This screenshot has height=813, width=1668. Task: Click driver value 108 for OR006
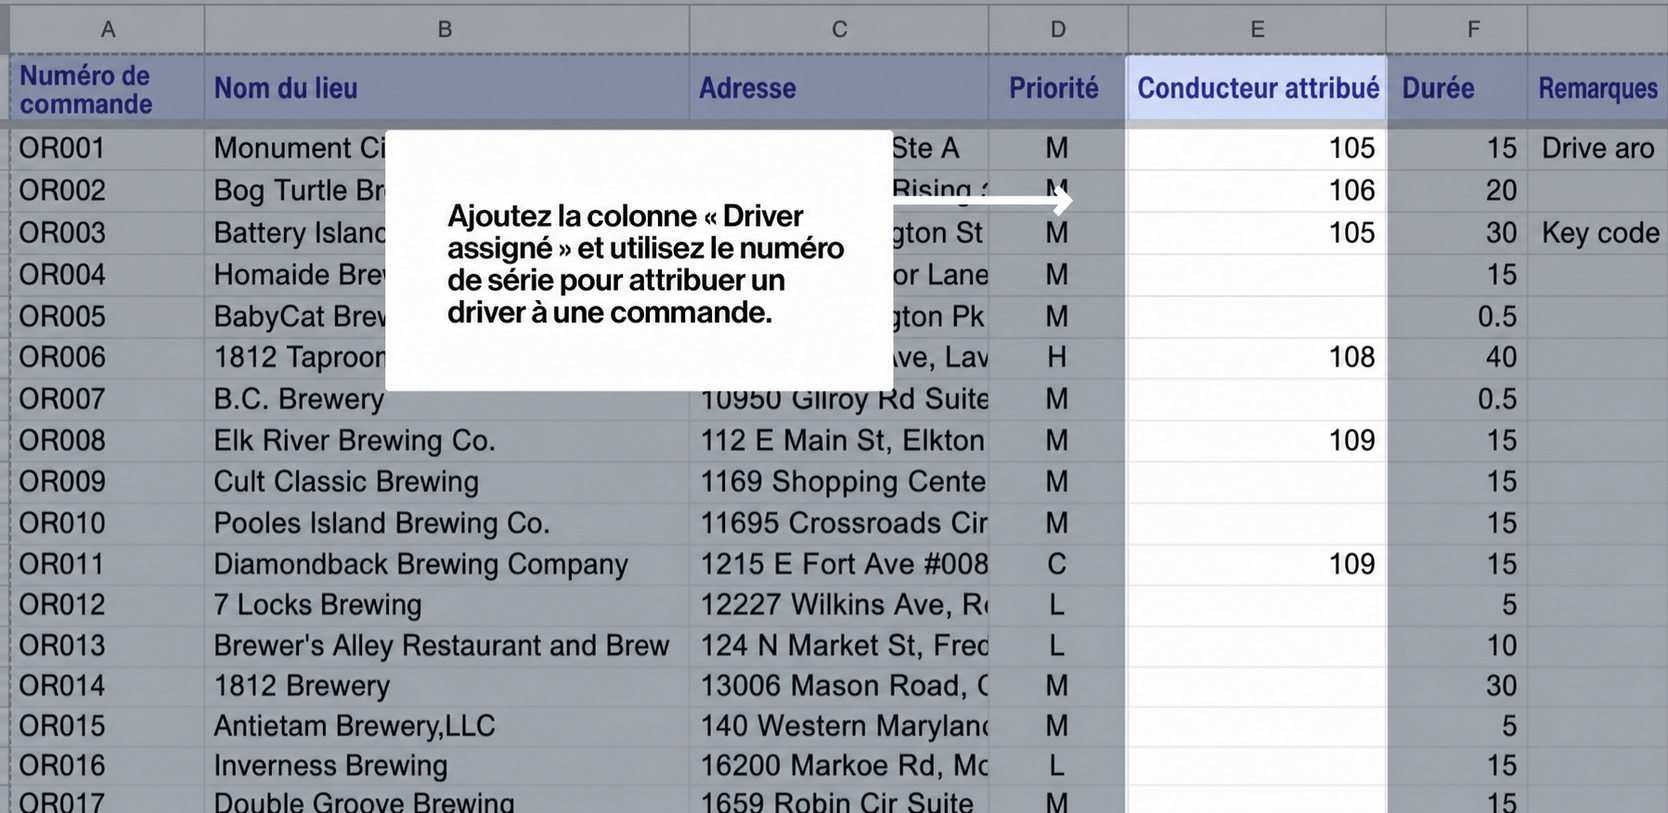[x=1257, y=357]
